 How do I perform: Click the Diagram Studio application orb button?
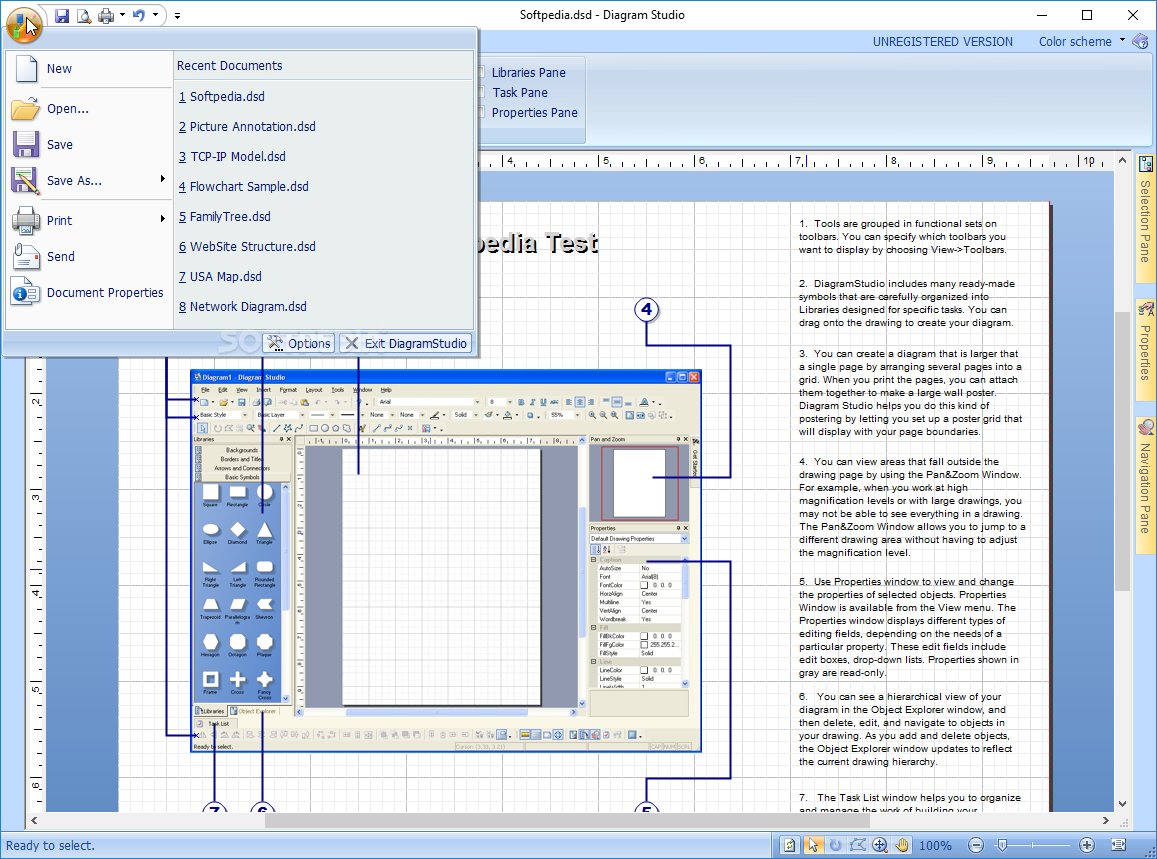click(x=23, y=24)
